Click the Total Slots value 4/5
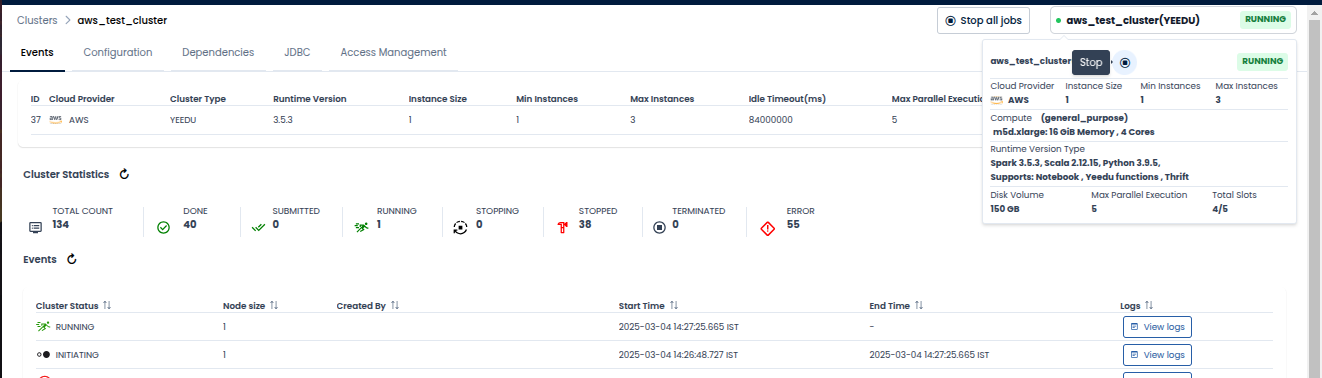Screen dimensions: 1322x378 pos(1220,209)
